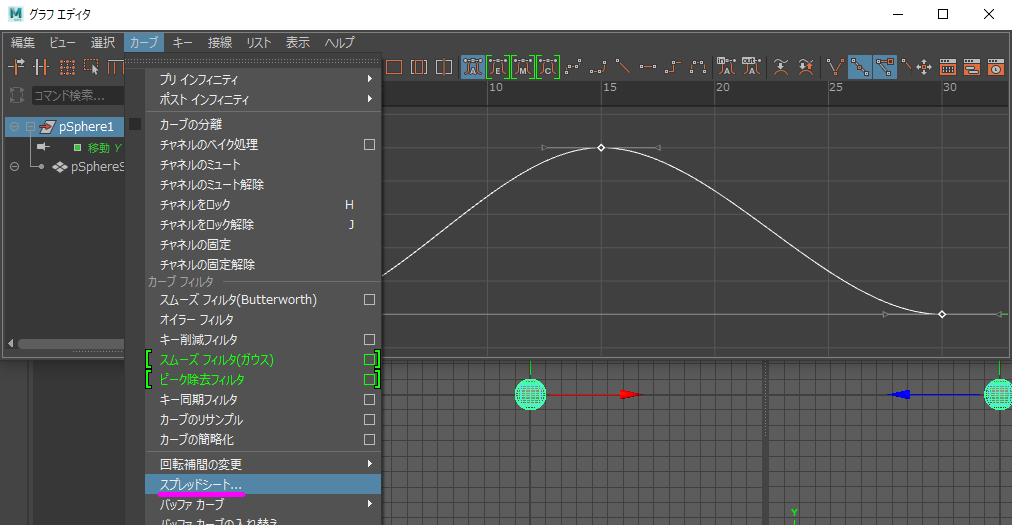
Task: Click the 'in' default tangent icon
Action: coord(726,67)
